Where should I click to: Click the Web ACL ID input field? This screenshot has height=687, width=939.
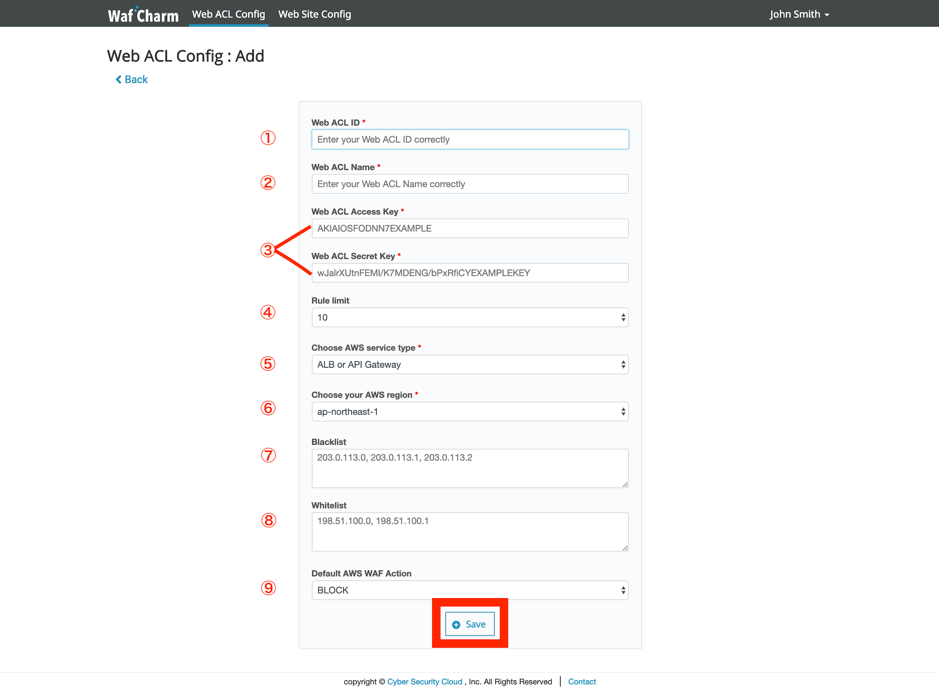pos(469,140)
